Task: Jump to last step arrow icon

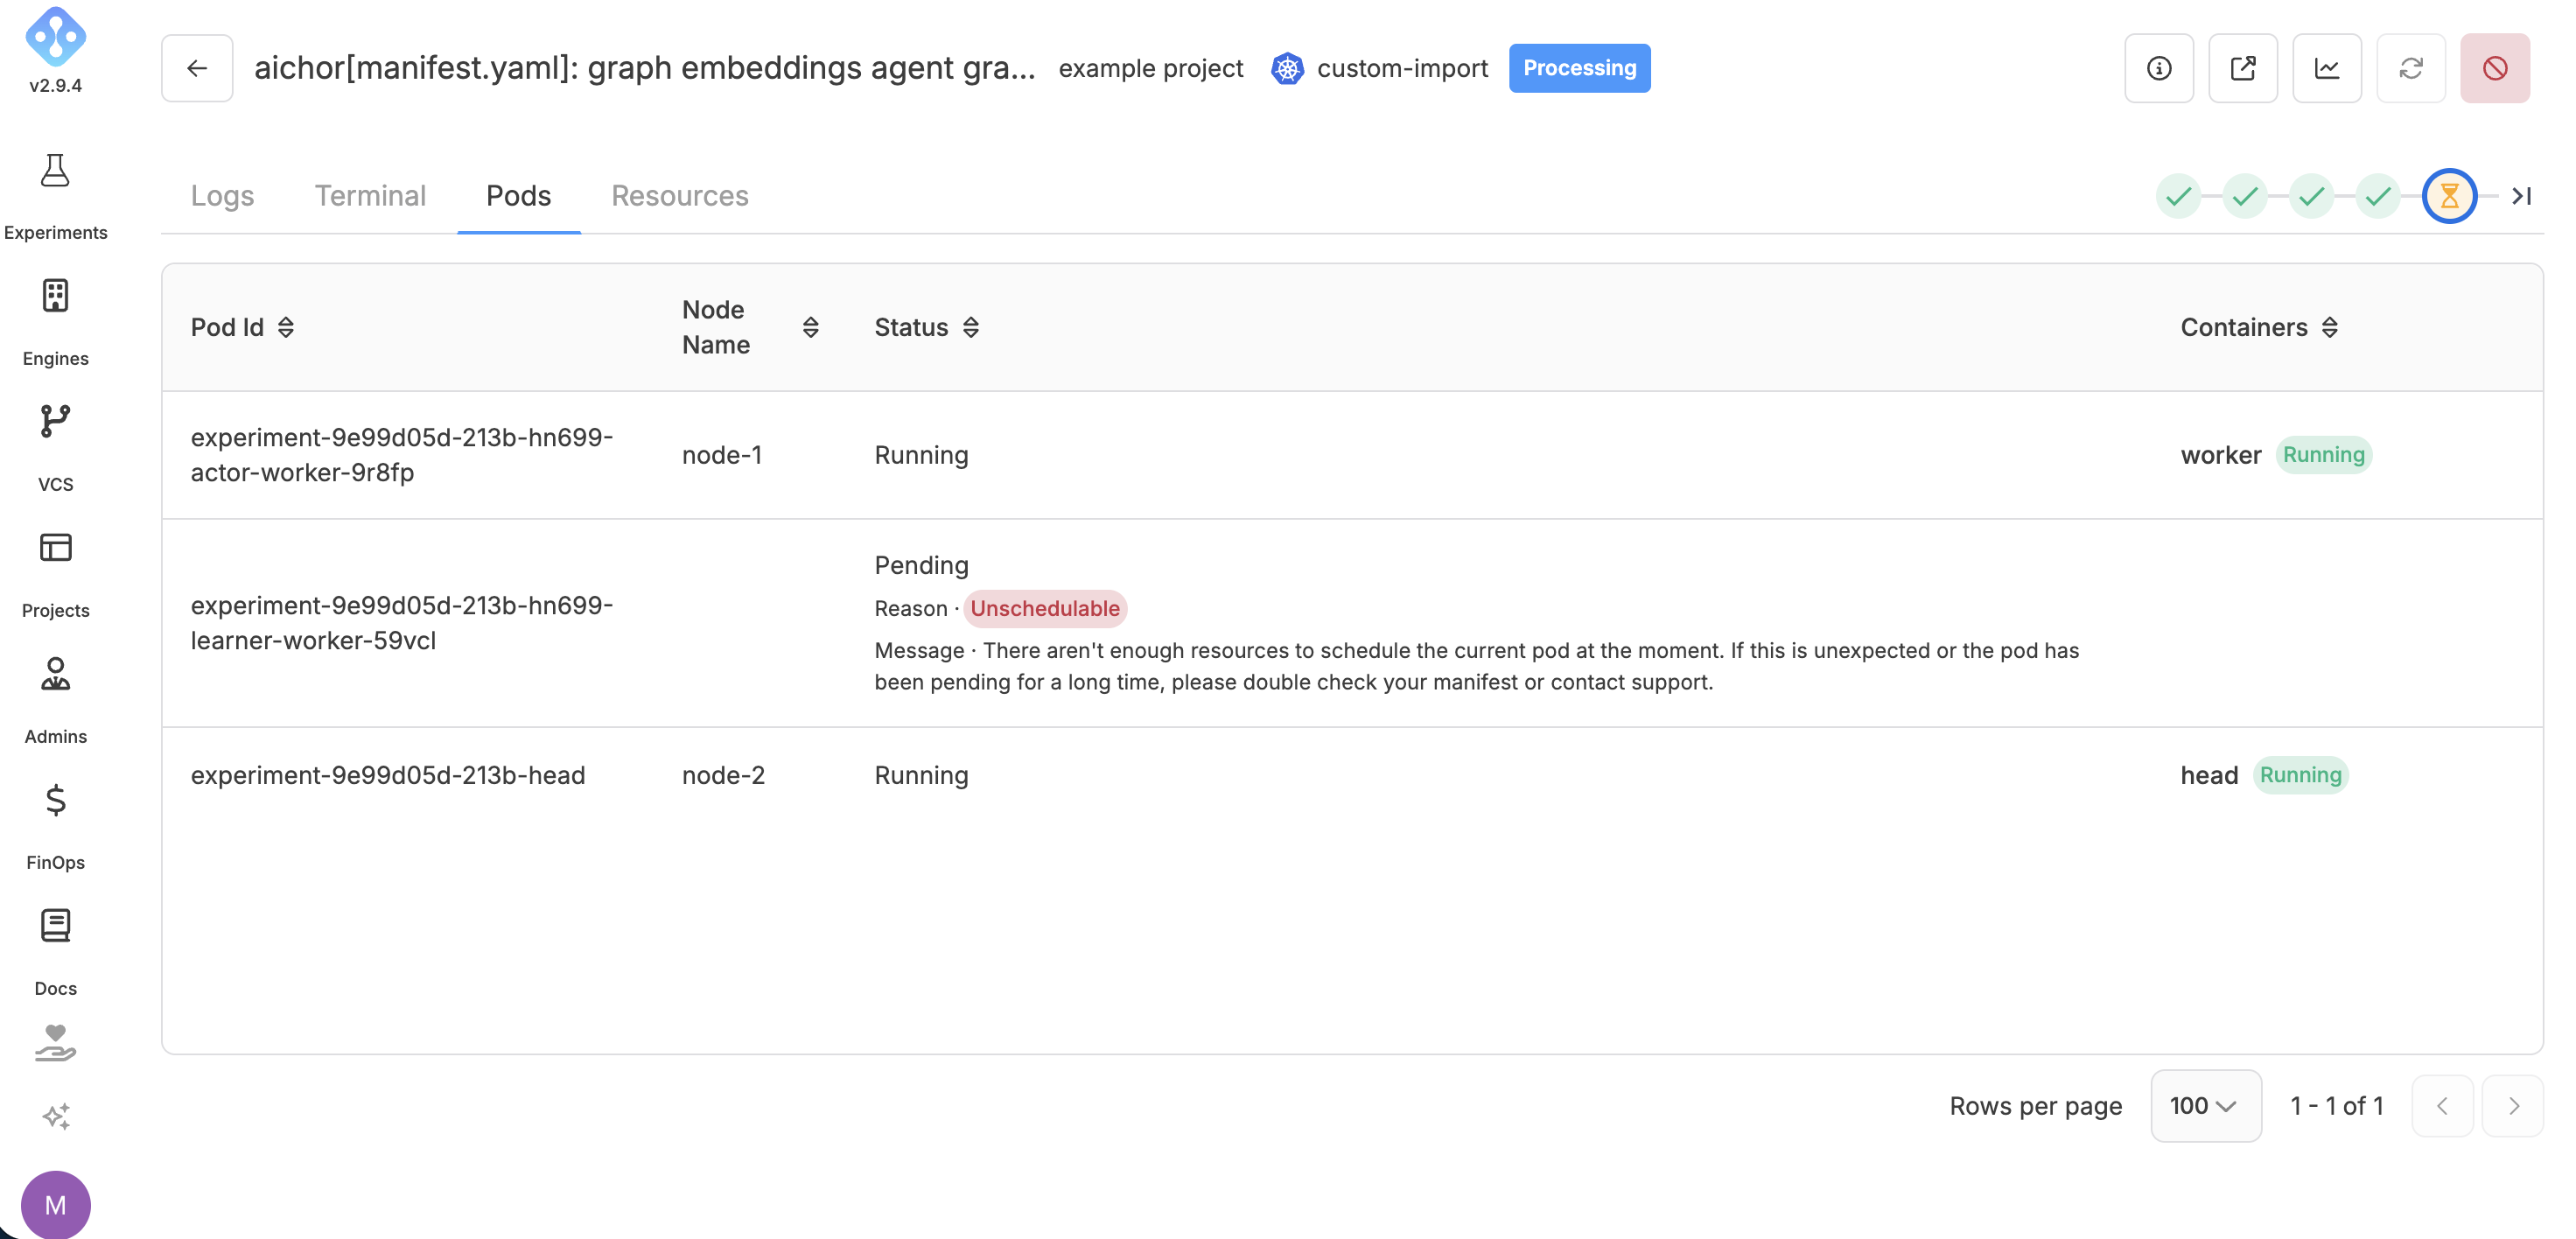Action: coord(2521,196)
